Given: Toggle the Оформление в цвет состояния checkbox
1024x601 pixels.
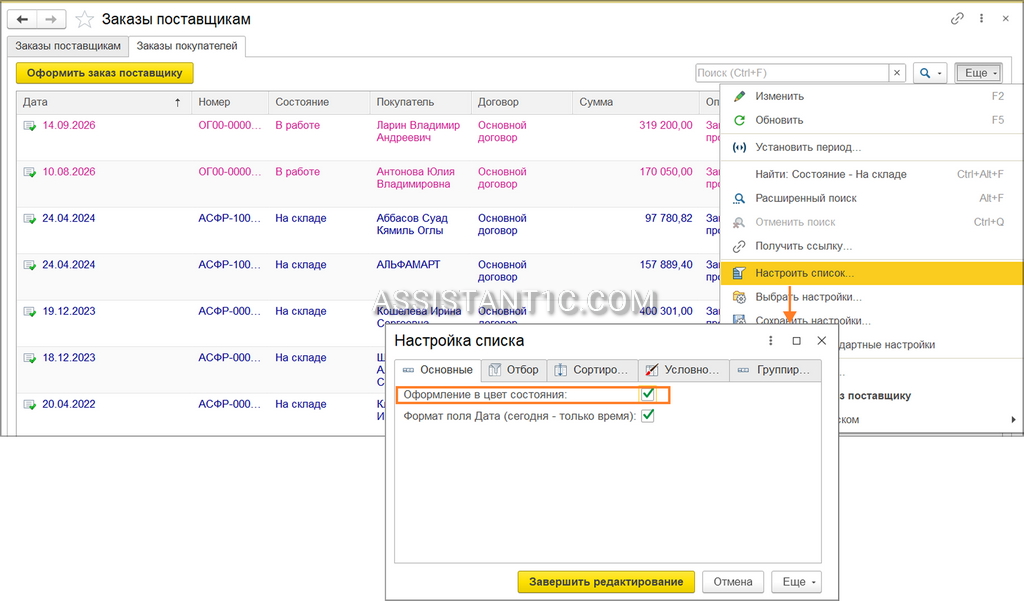Looking at the screenshot, I should click(x=648, y=395).
